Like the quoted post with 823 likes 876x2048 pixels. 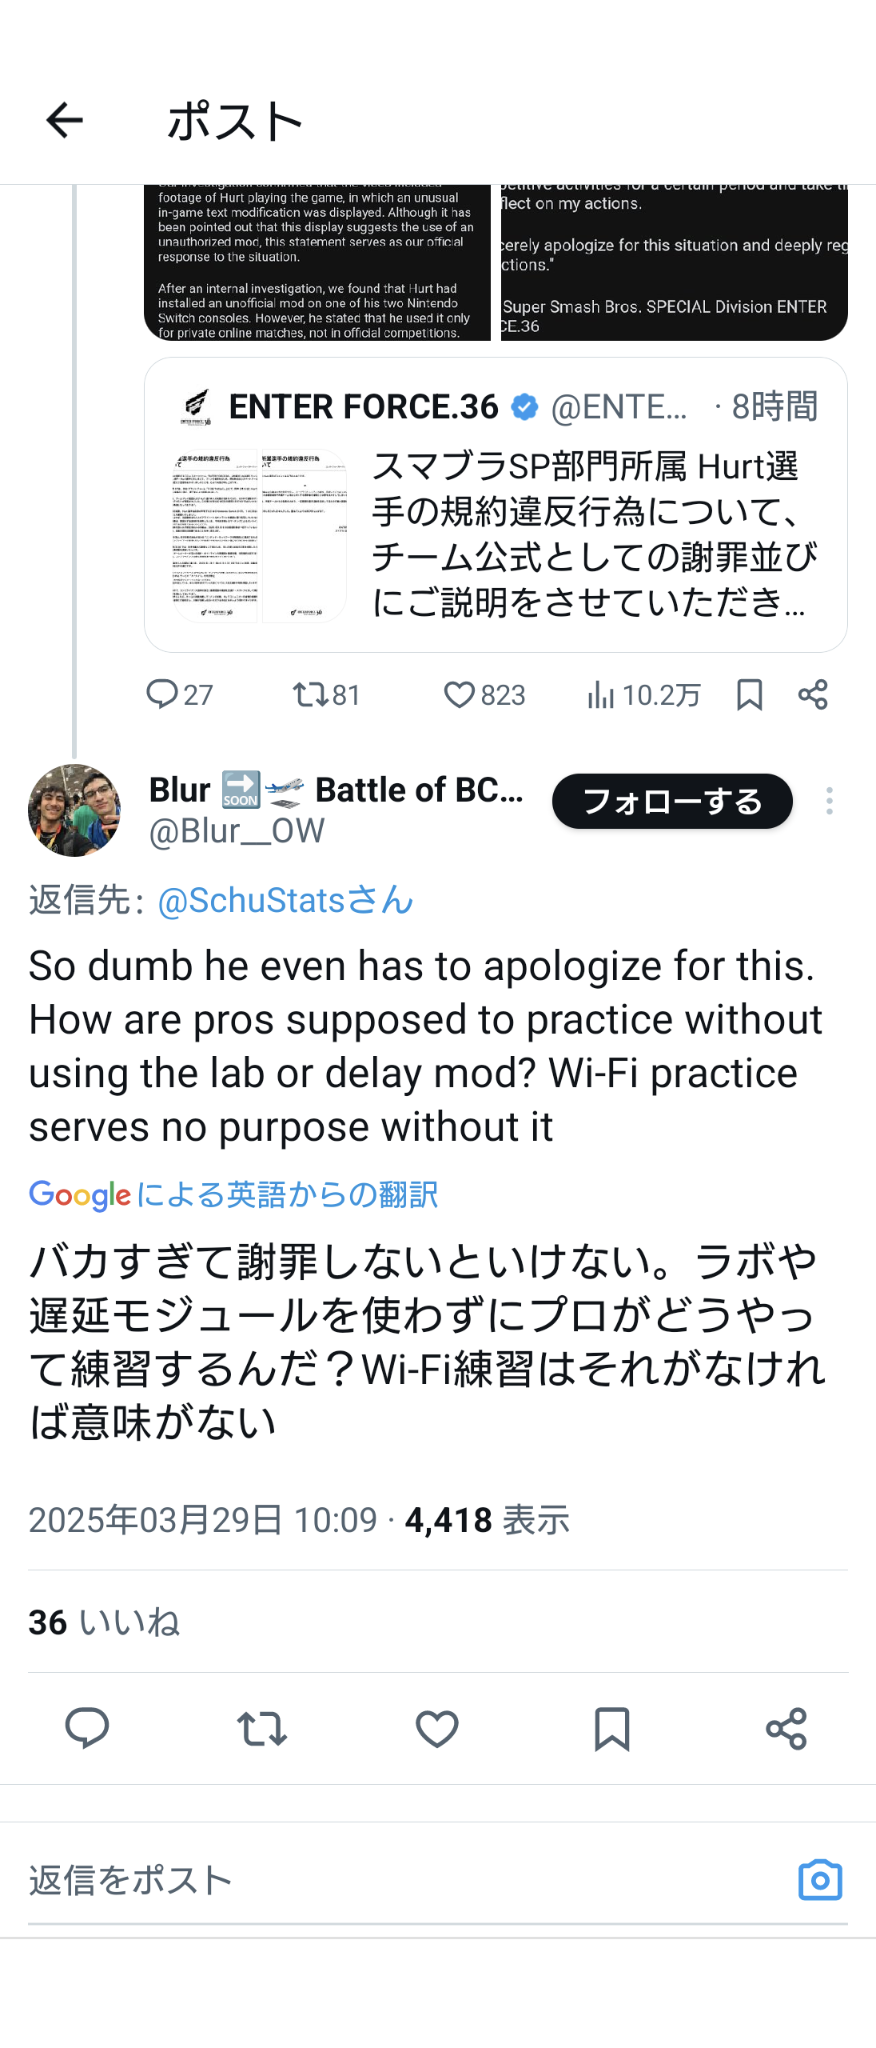click(x=484, y=695)
